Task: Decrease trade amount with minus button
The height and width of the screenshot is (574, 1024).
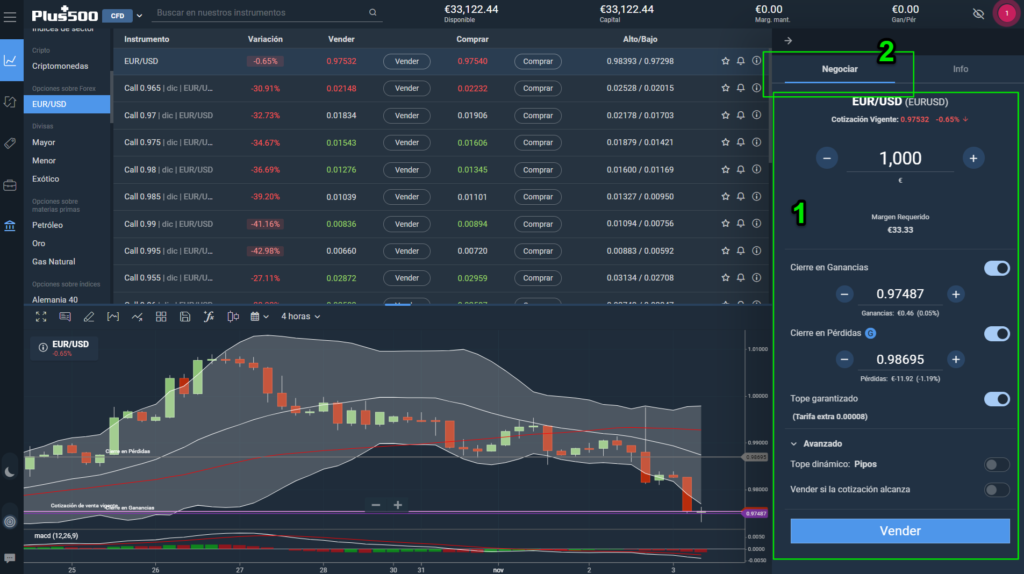Action: [x=827, y=158]
